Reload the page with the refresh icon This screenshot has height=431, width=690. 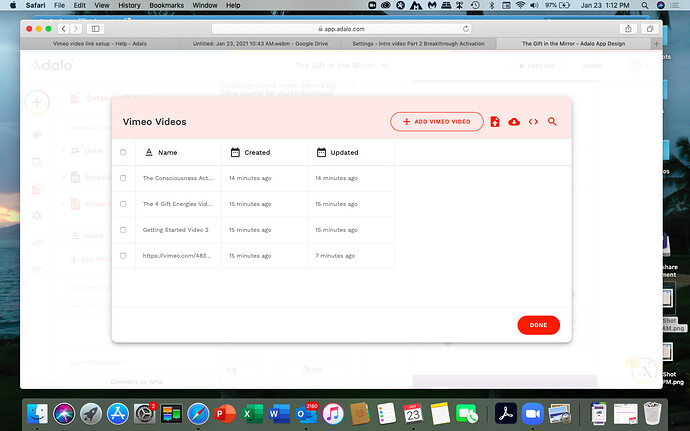466,29
